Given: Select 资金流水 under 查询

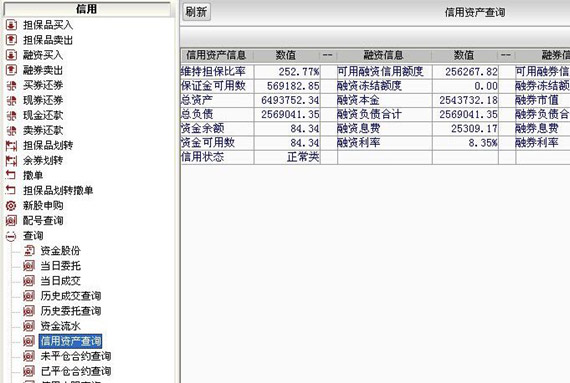Looking at the screenshot, I should coord(60,326).
